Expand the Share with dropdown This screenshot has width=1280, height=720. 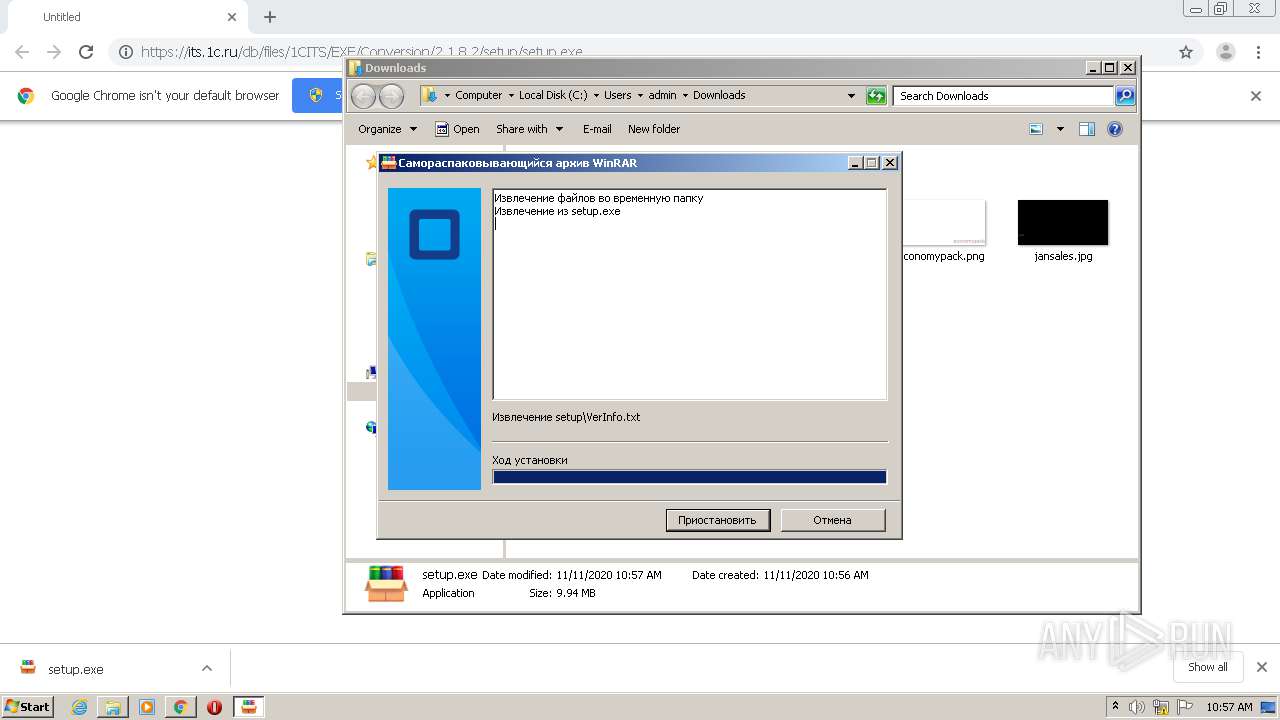pyautogui.click(x=530, y=129)
